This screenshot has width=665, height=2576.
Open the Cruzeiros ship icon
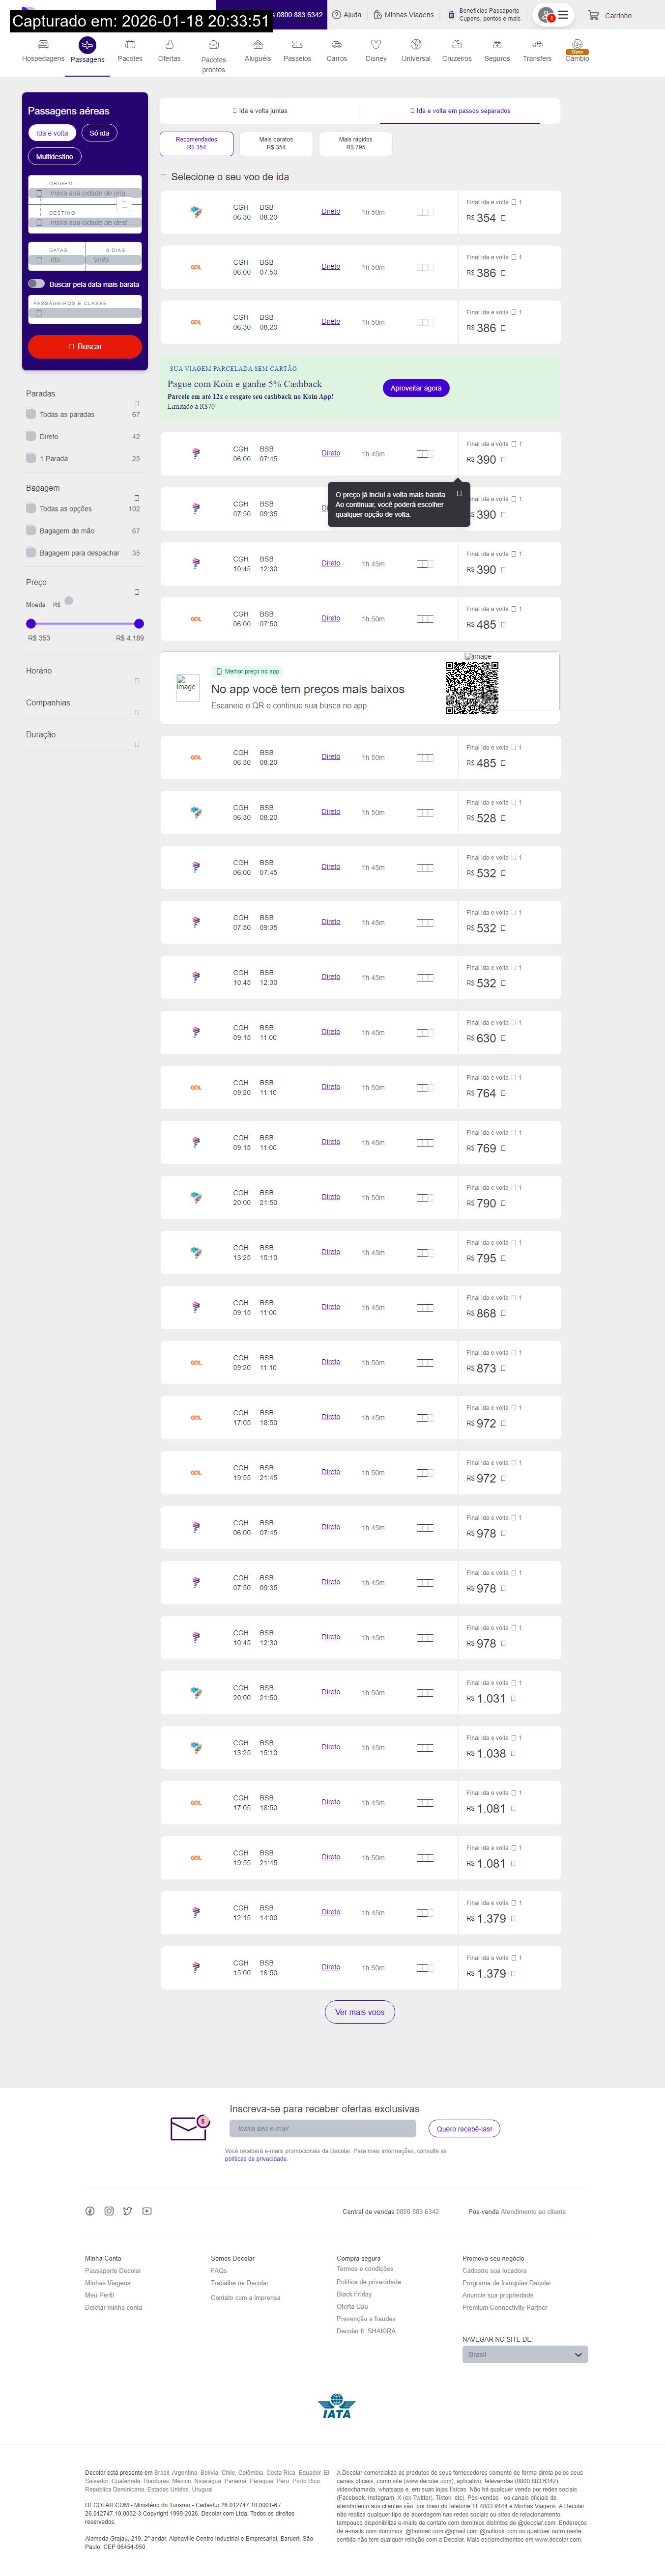(457, 45)
